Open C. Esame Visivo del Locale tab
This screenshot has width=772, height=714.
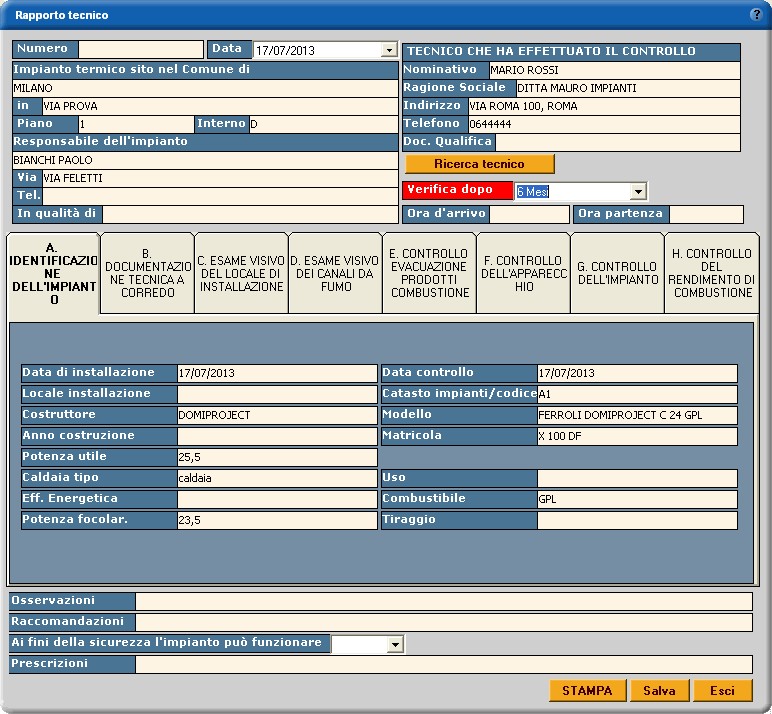coord(241,273)
